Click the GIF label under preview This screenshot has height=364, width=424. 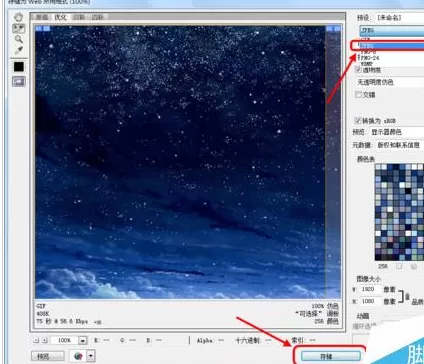tap(41, 306)
